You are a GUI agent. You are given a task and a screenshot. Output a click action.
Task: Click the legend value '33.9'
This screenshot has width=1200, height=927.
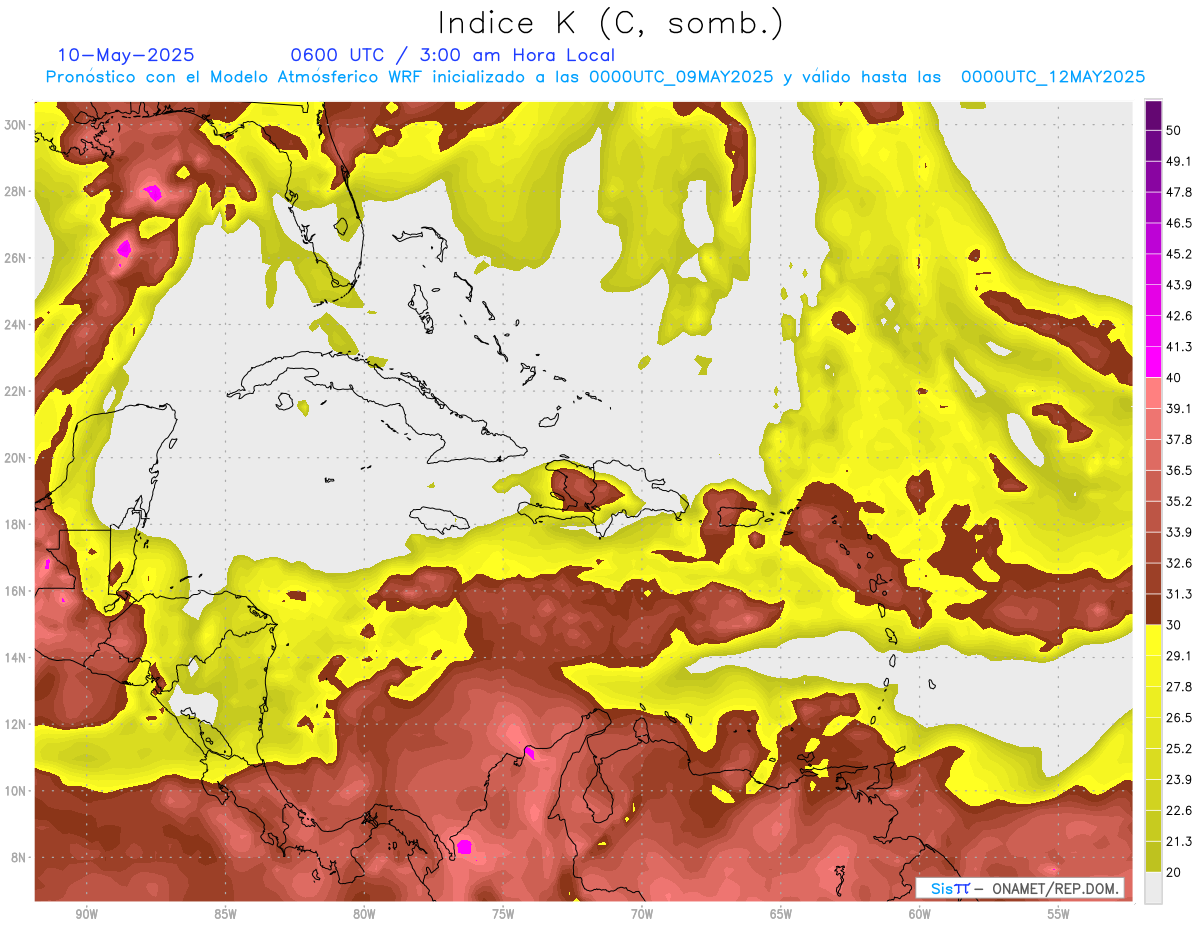(1179, 532)
